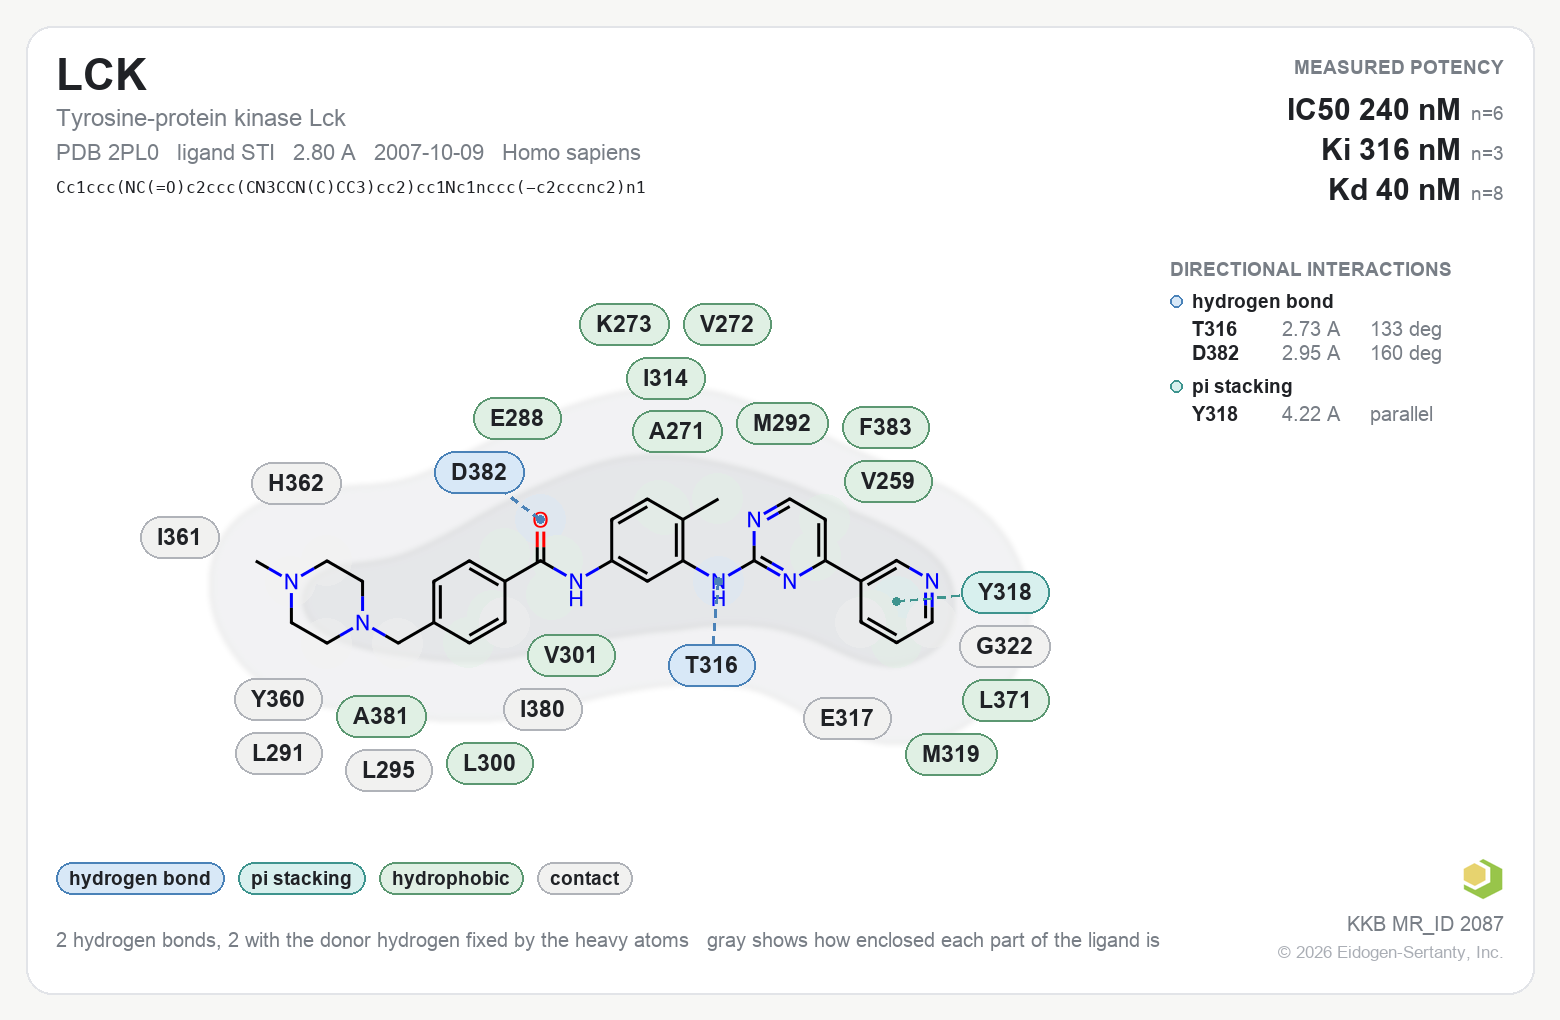
Task: Select the T316 residue label
Action: tap(711, 665)
